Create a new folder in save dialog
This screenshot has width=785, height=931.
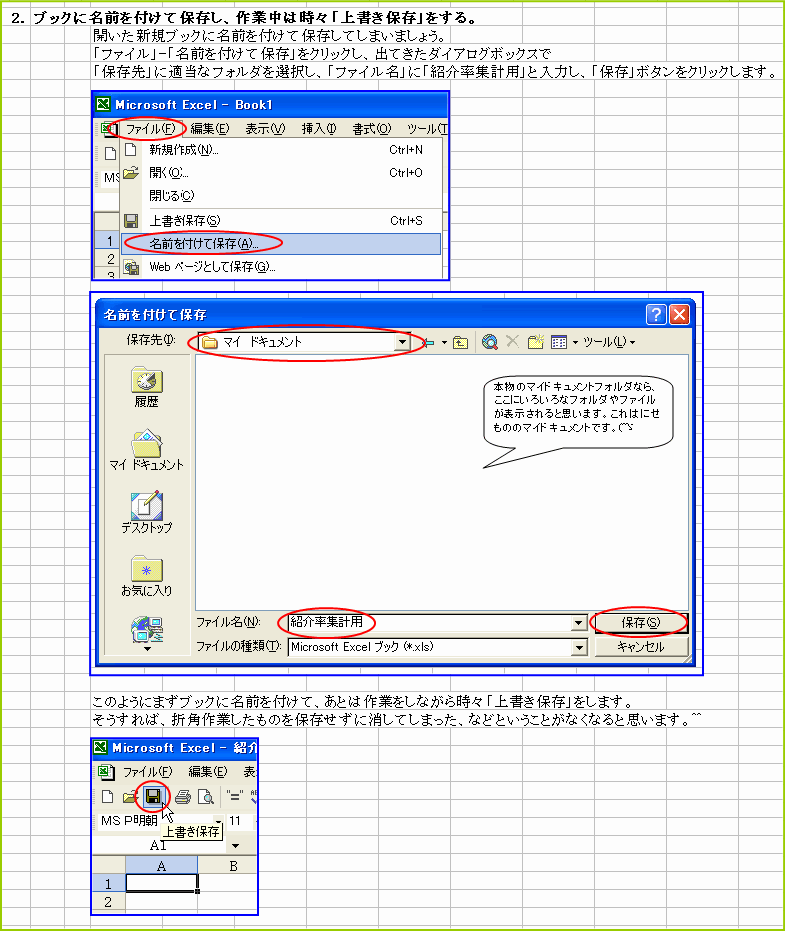tap(536, 342)
